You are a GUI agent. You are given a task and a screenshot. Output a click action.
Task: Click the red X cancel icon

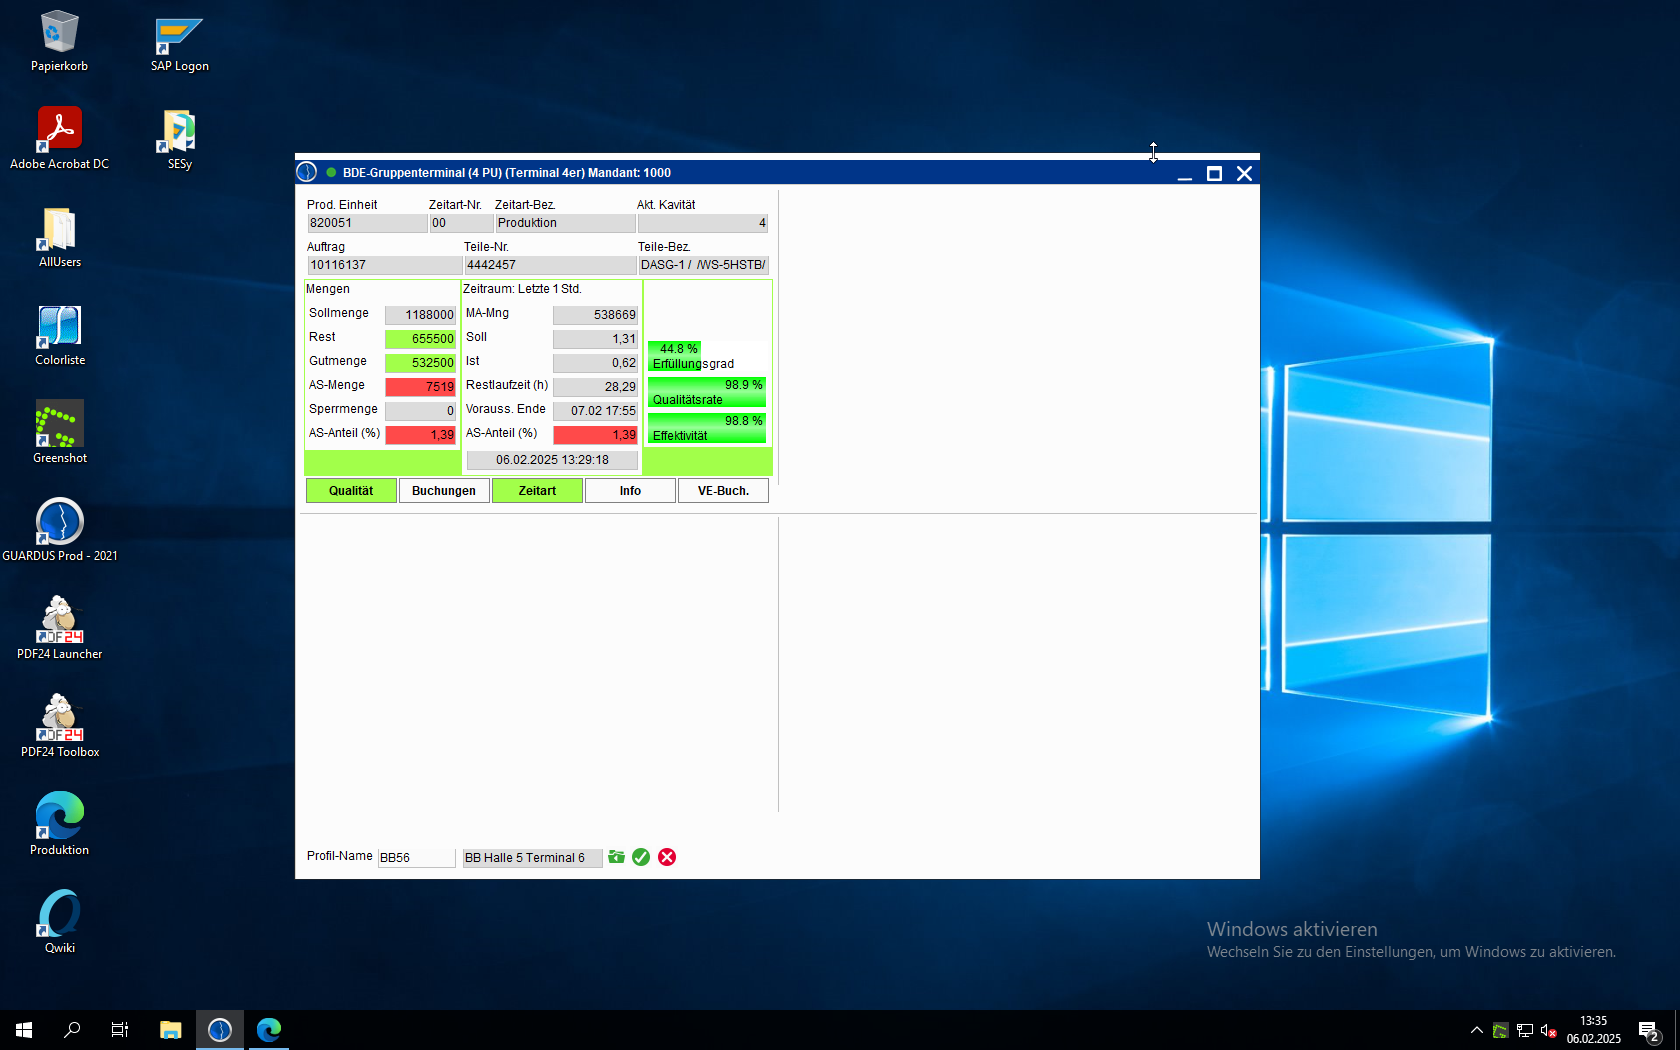667,857
